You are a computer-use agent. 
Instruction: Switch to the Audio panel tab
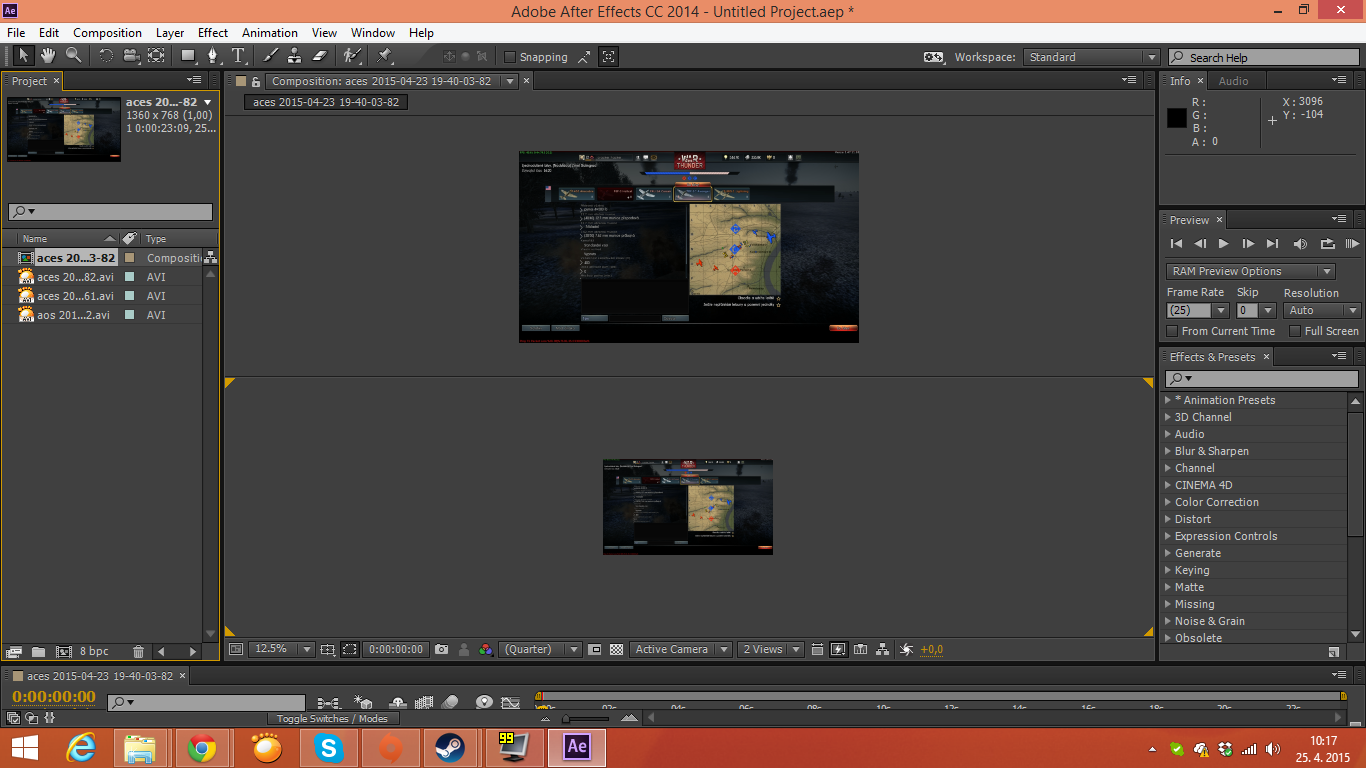(1233, 81)
